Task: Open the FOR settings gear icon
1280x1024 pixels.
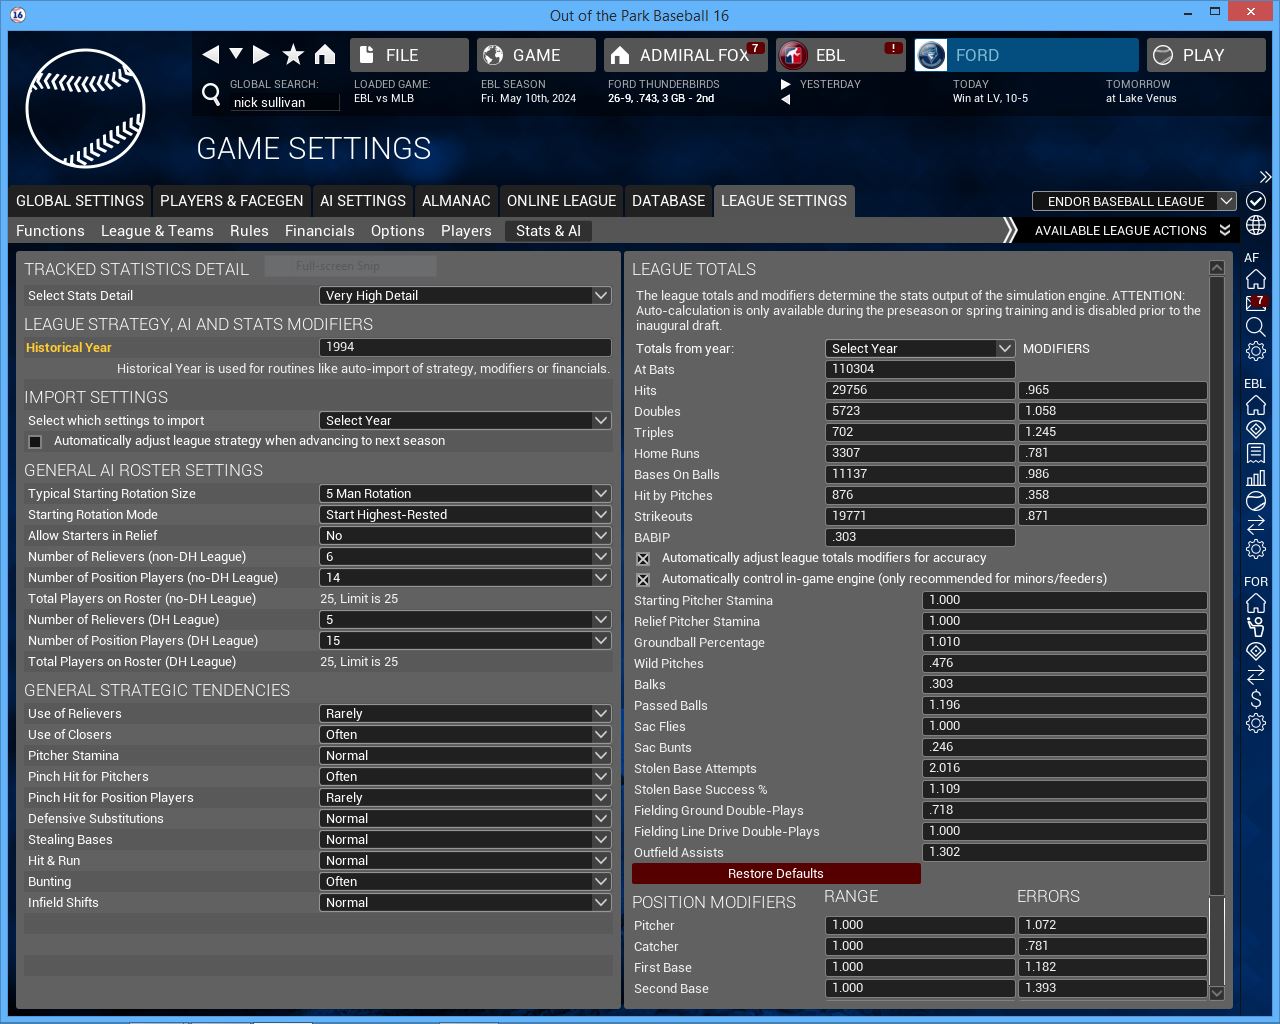Action: pyautogui.click(x=1256, y=723)
